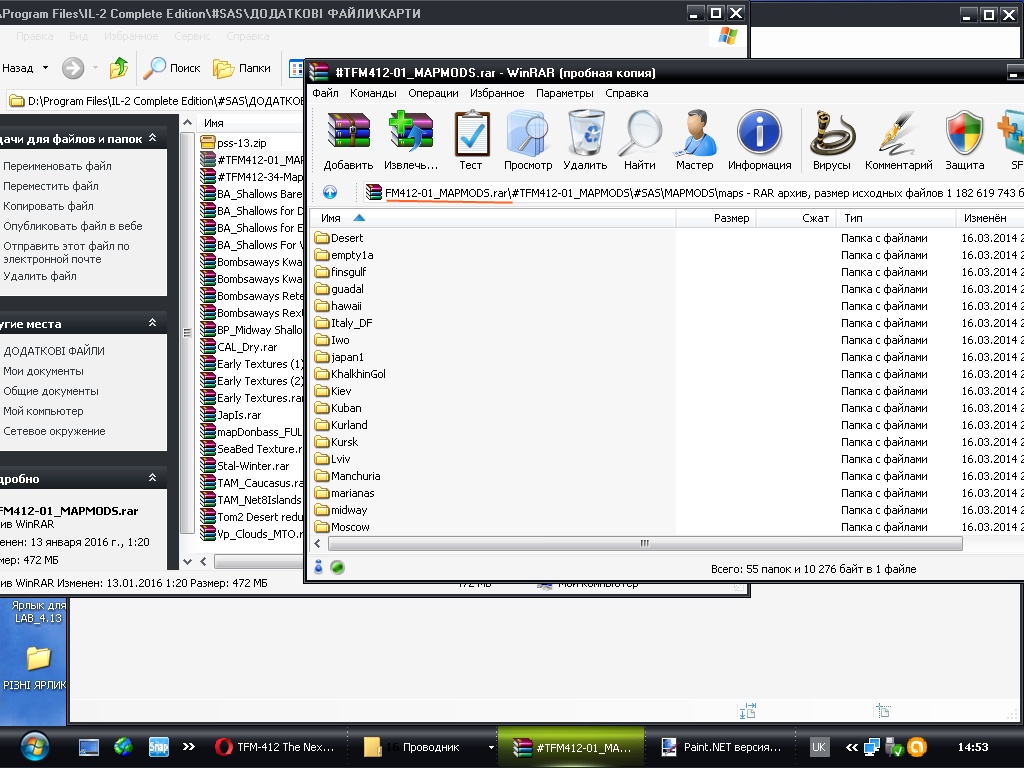The width and height of the screenshot is (1024, 768).
Task: Expand the Проводник taskbar group arrow
Action: (x=490, y=747)
